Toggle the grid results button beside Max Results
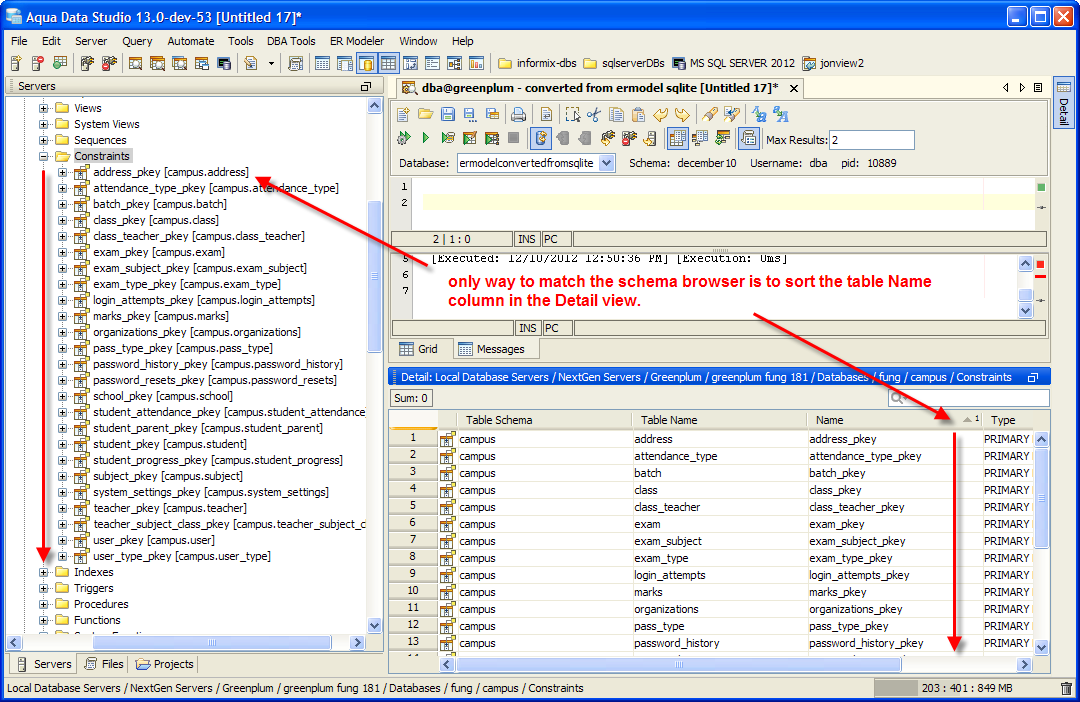1080x702 pixels. click(678, 138)
